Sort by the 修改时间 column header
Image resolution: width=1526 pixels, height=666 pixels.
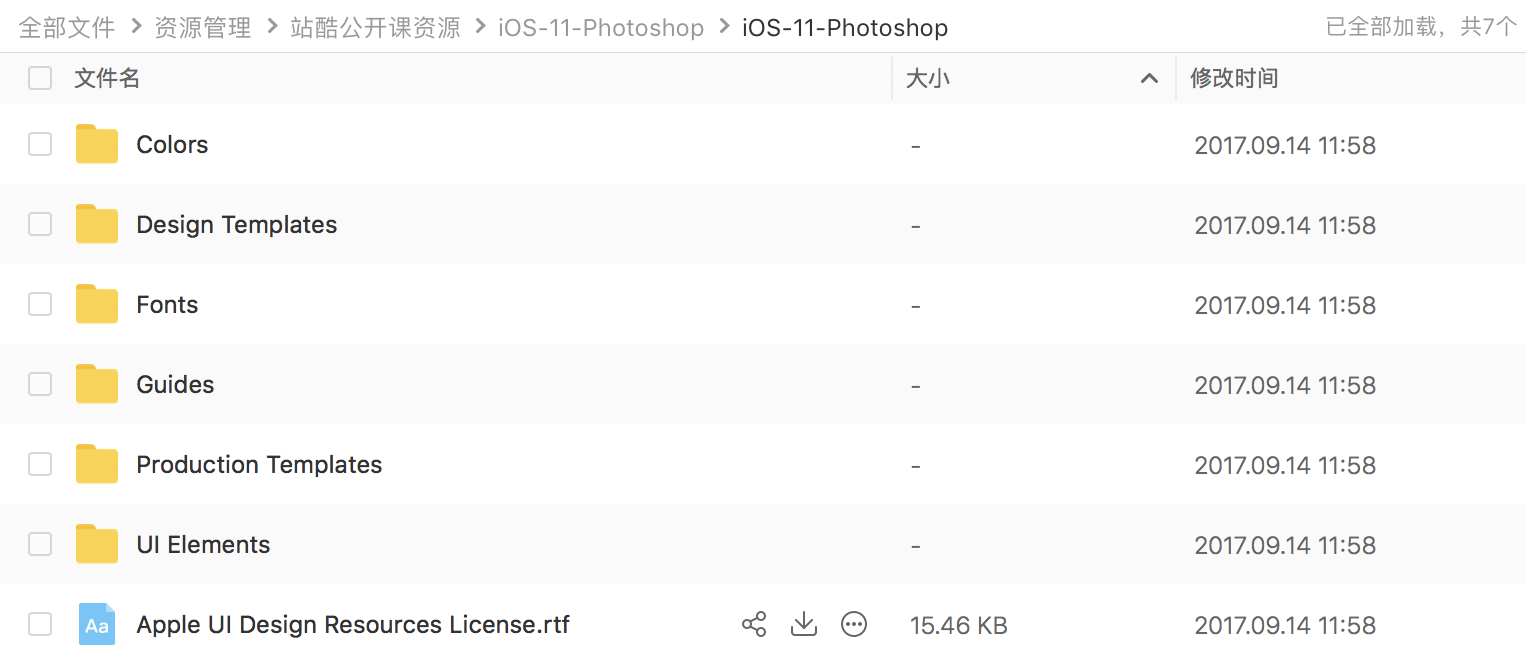pyautogui.click(x=1234, y=78)
